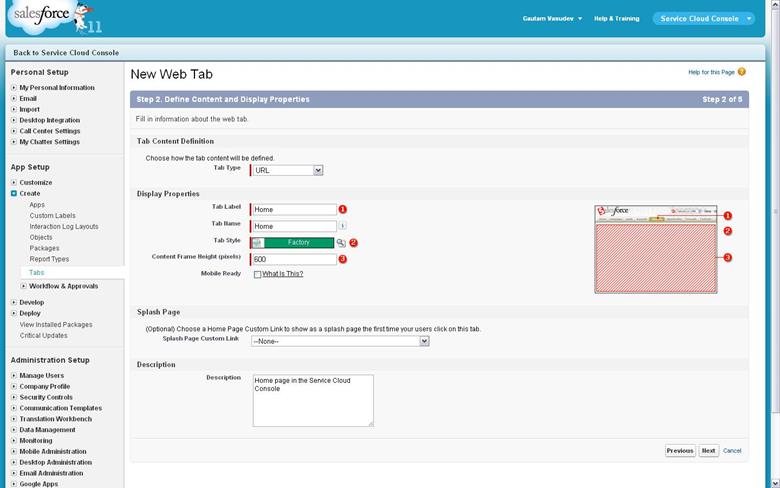Image resolution: width=780 pixels, height=488 pixels.
Task: Open the Tab Type dropdown
Action: coord(288,170)
